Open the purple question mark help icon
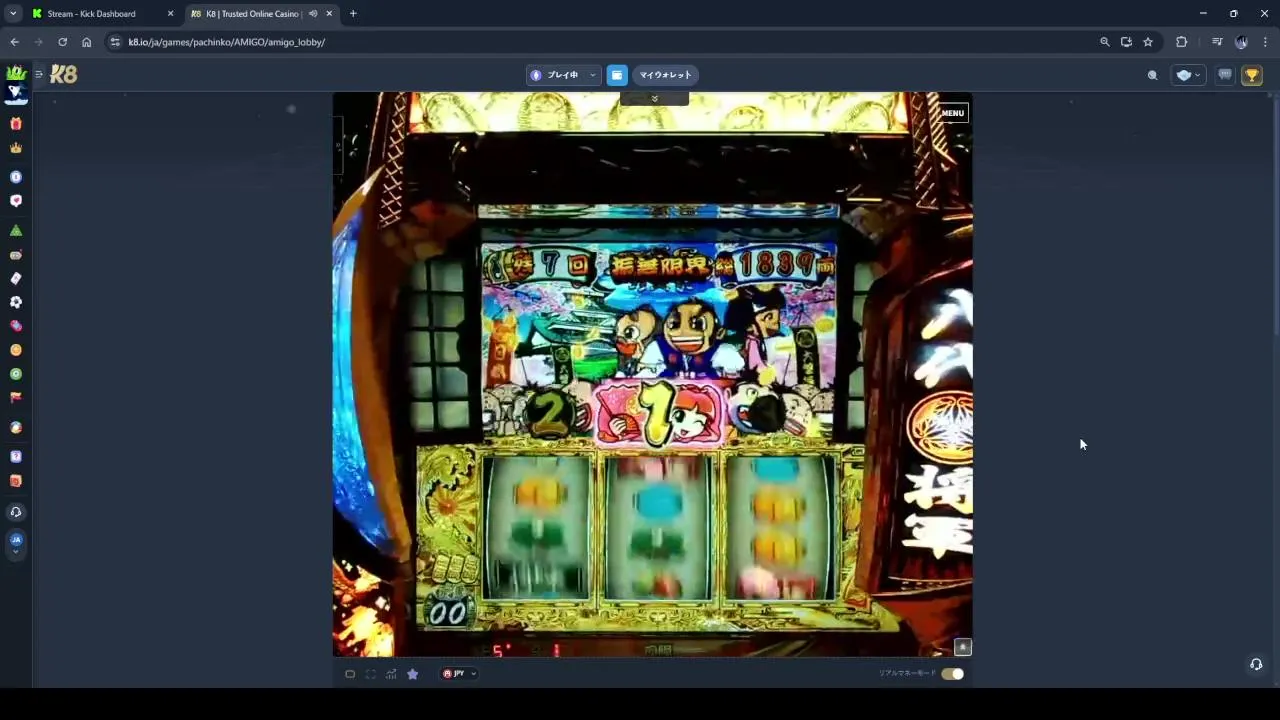The height and width of the screenshot is (720, 1280). tap(16, 457)
